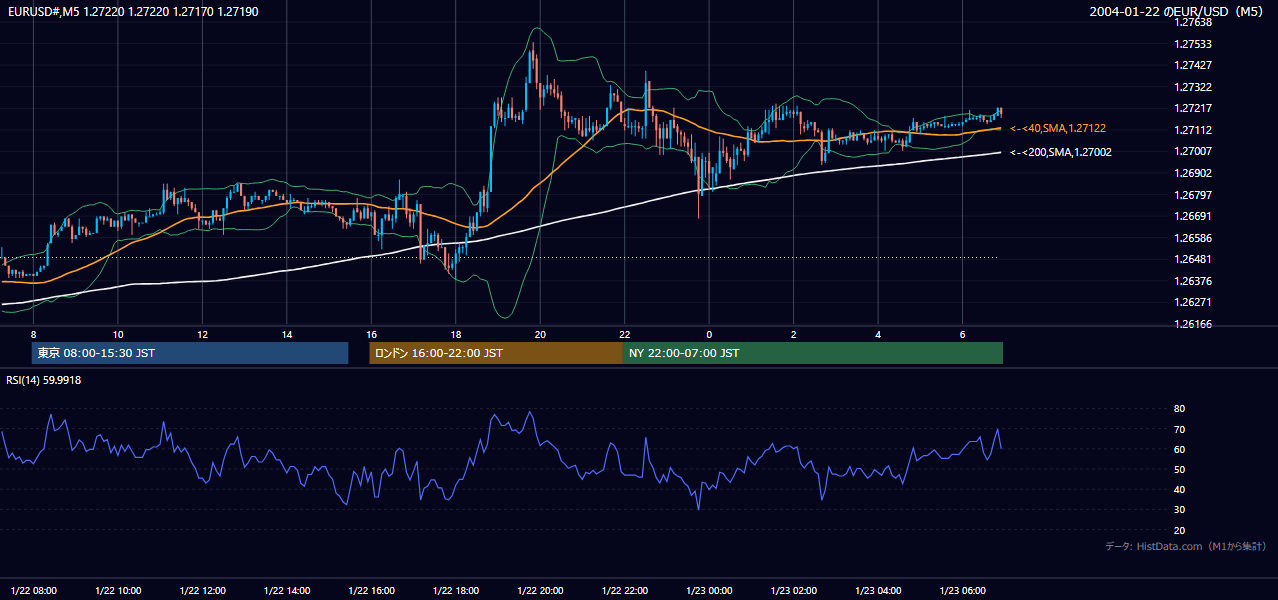Click the 1/23 04:00 time label

tap(878, 590)
